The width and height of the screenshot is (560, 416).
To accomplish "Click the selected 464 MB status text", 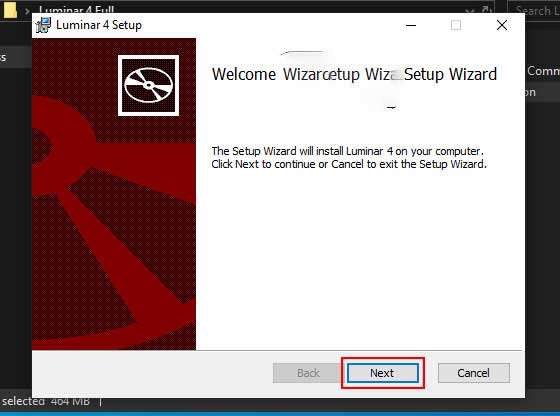I will tap(46, 401).
